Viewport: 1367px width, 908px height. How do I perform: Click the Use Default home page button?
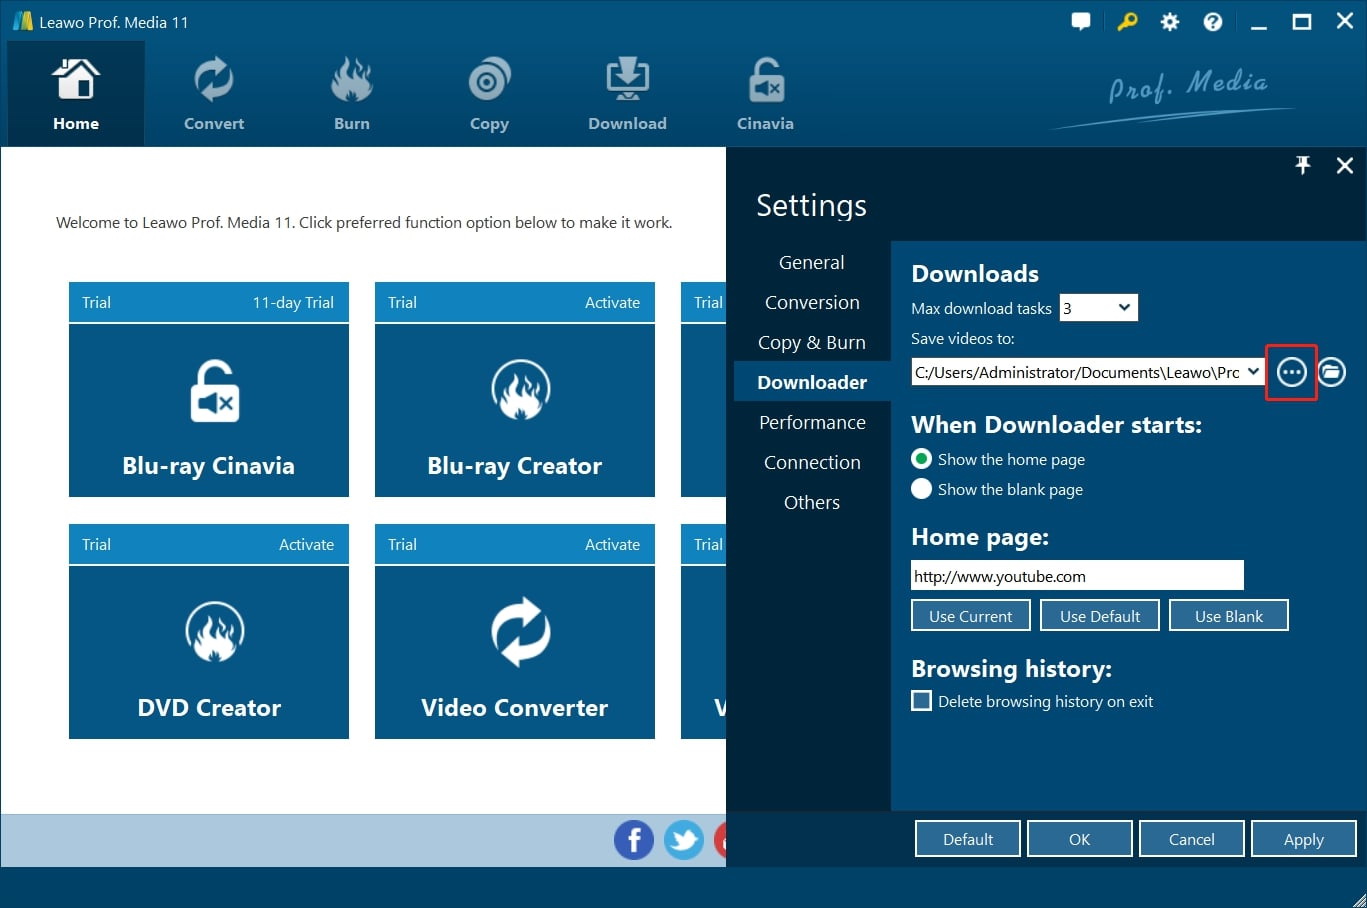point(1099,616)
